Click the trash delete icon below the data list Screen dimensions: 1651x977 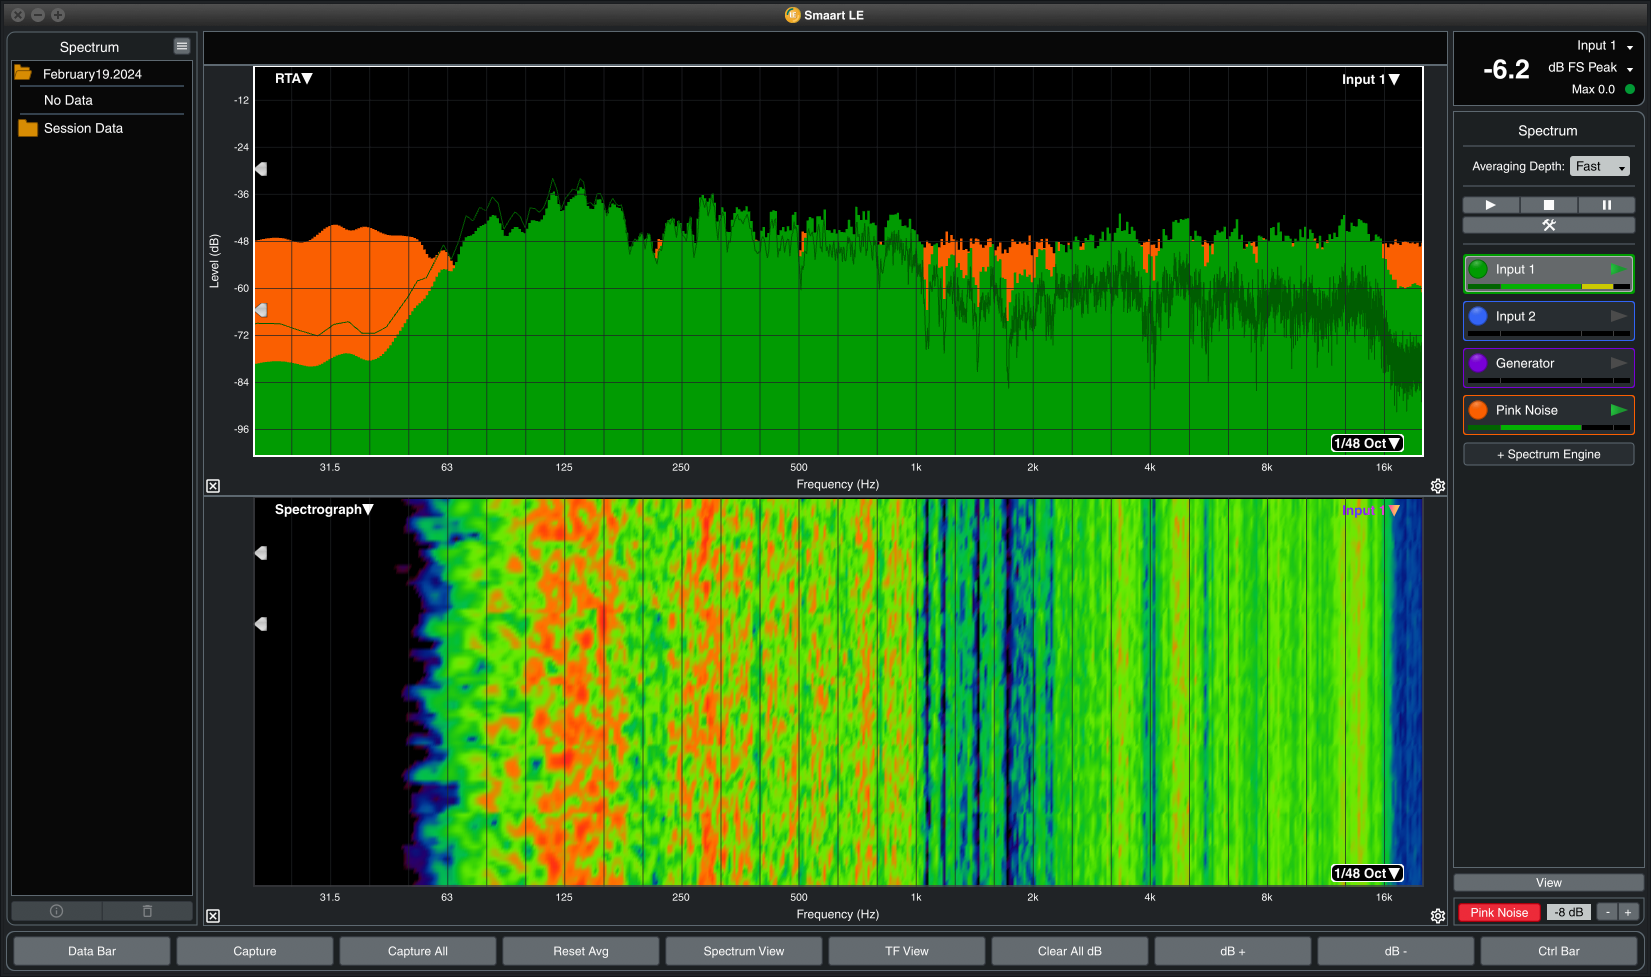[x=147, y=911]
